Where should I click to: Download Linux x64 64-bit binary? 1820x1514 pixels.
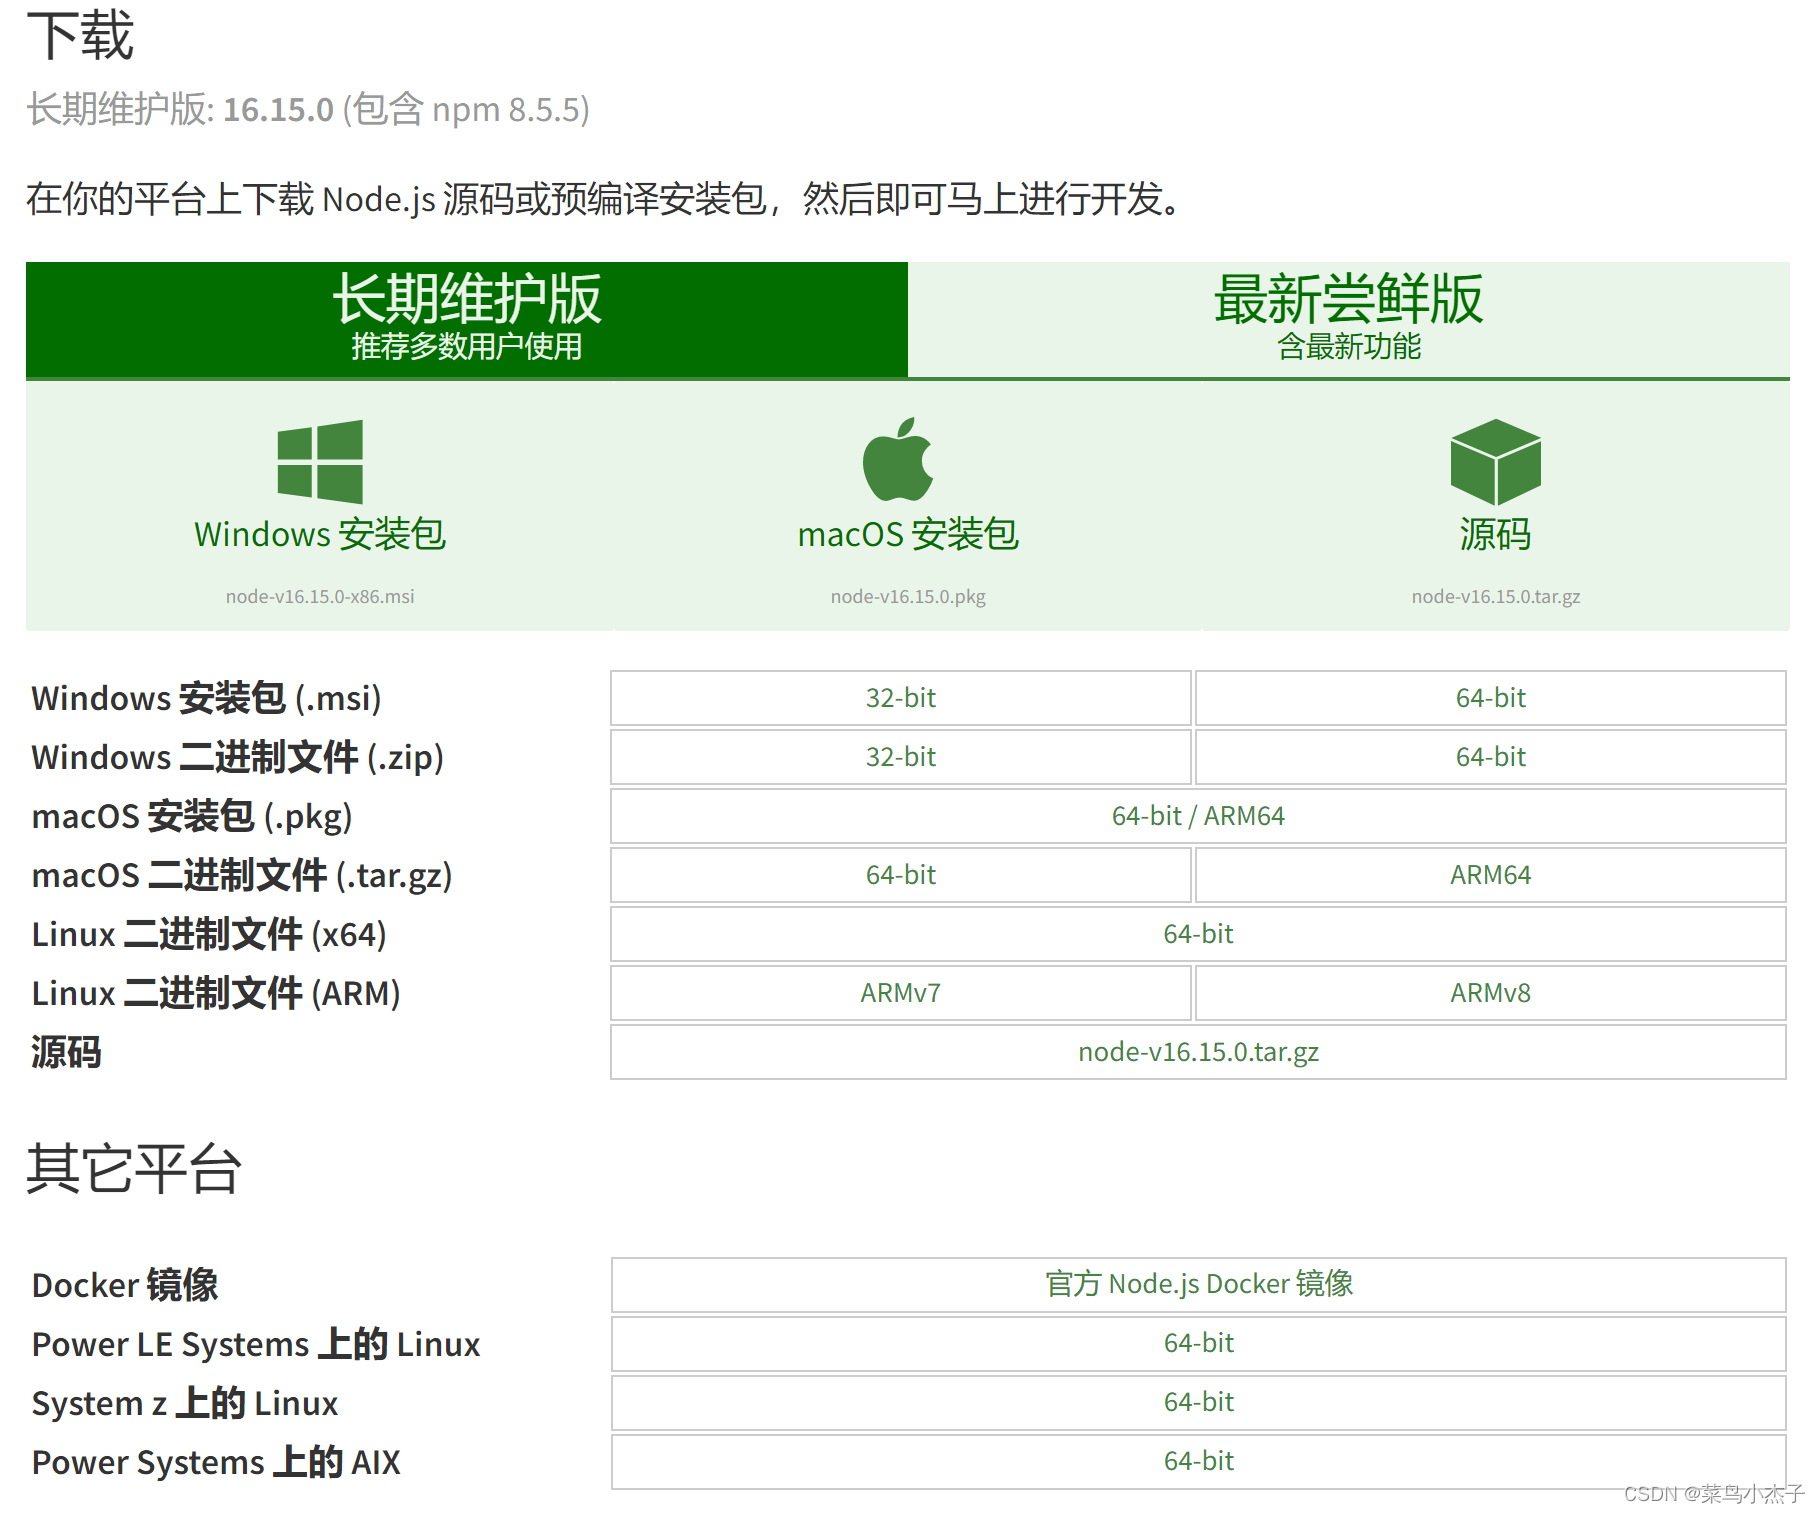[x=1198, y=934]
